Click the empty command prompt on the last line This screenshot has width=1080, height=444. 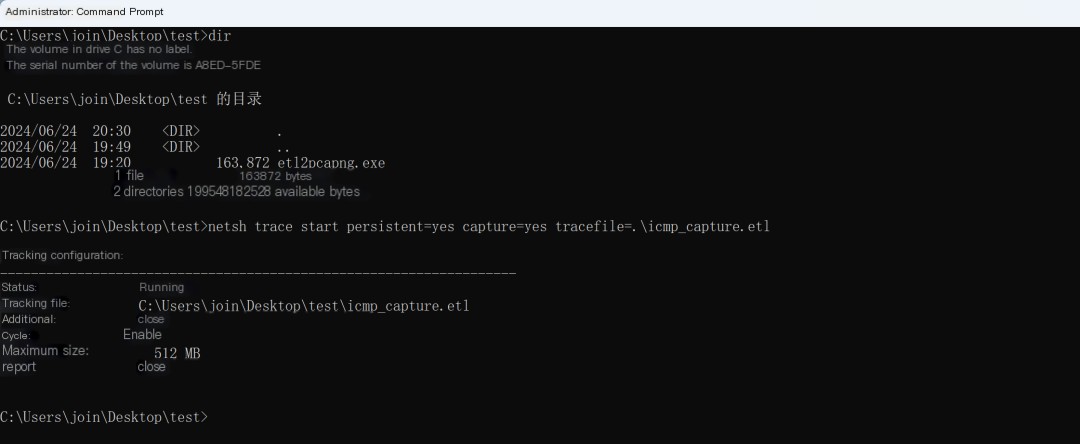(x=103, y=417)
